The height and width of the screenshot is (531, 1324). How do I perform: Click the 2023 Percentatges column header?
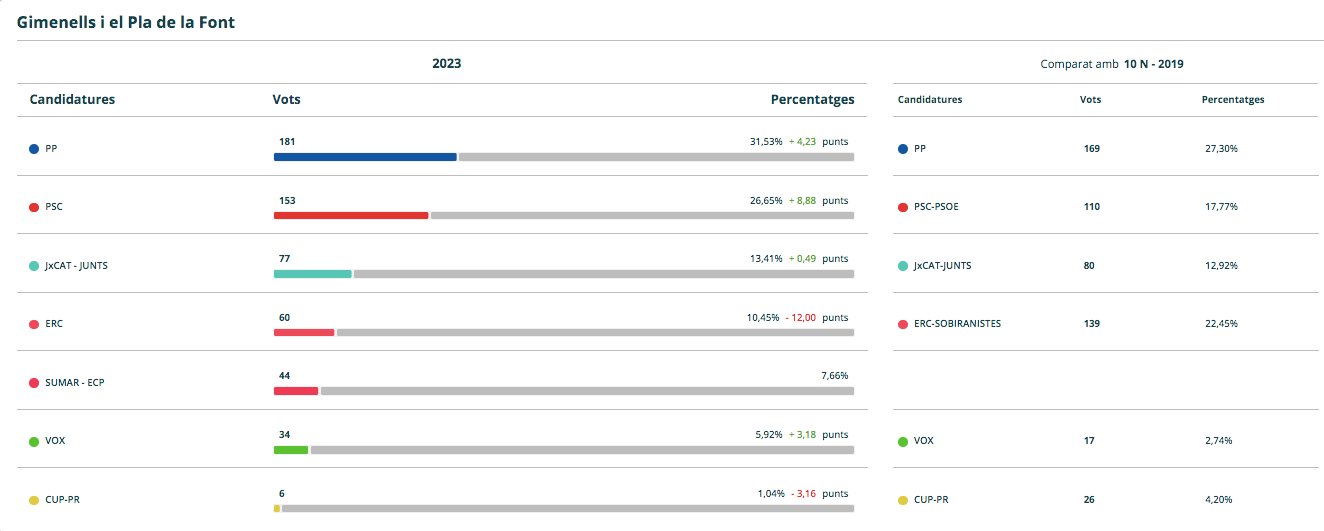tap(812, 99)
